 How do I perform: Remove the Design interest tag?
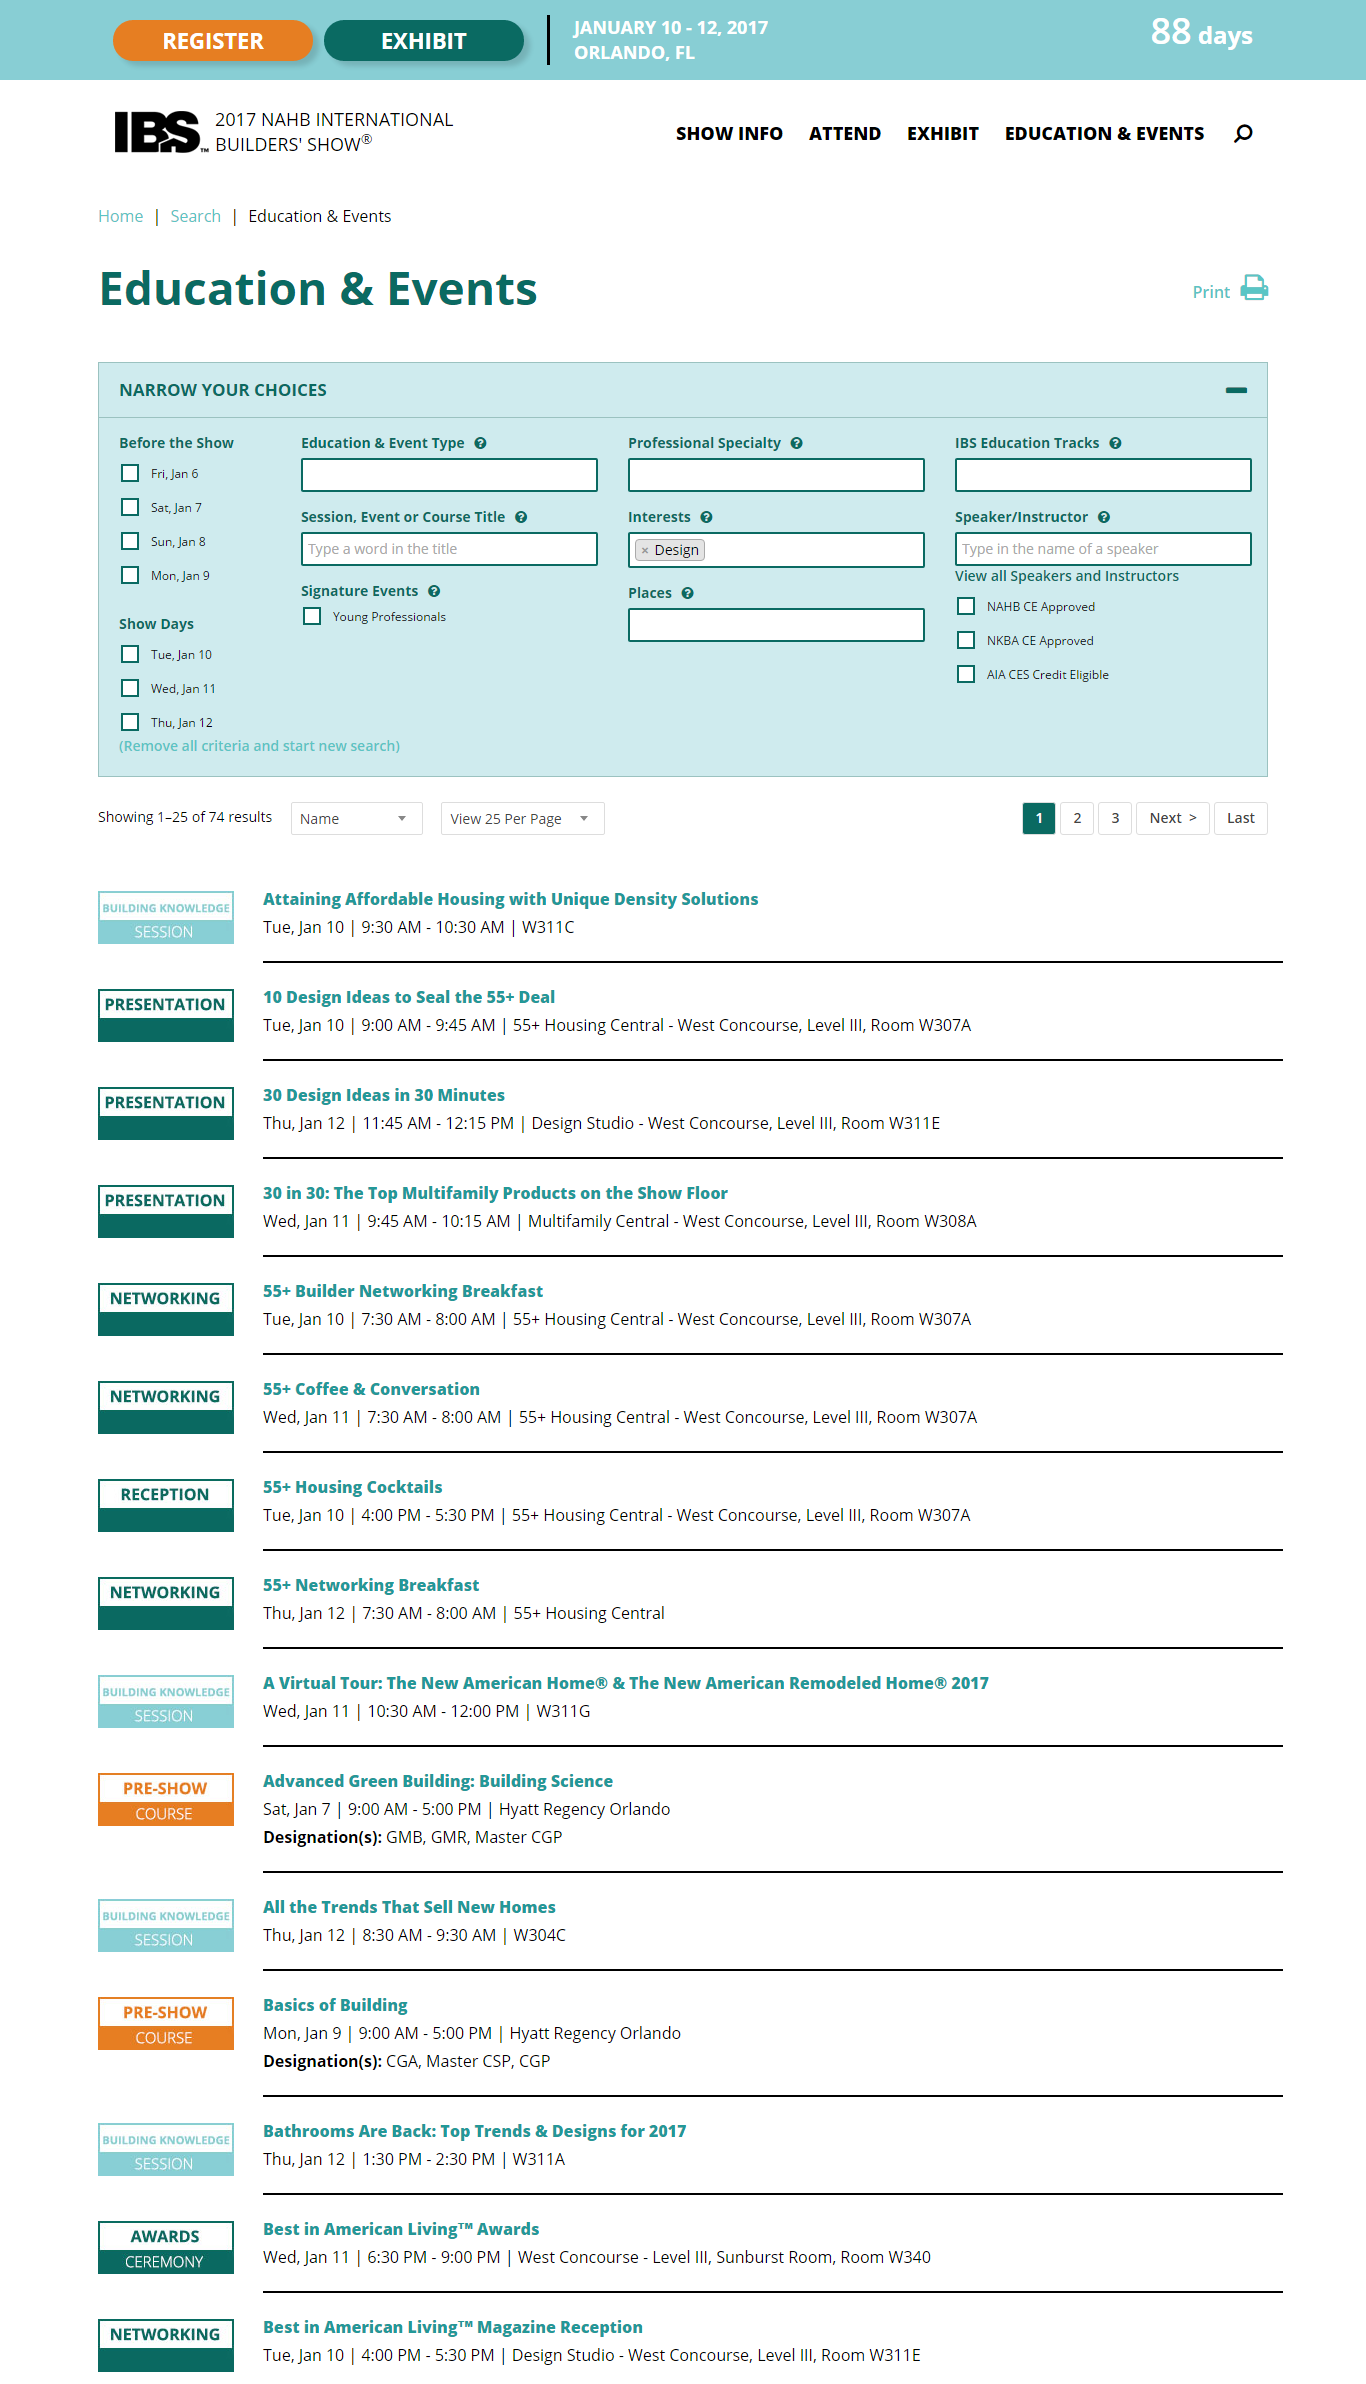coord(645,550)
